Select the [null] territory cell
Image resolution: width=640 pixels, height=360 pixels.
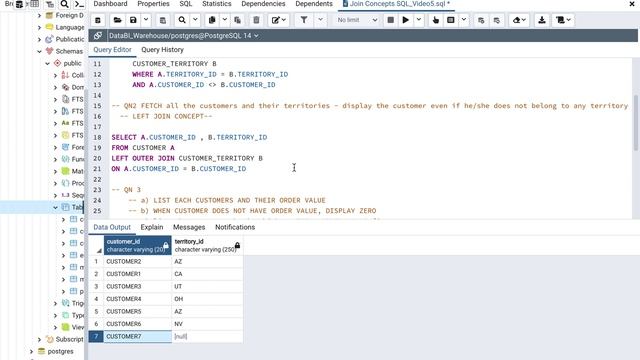(207, 337)
